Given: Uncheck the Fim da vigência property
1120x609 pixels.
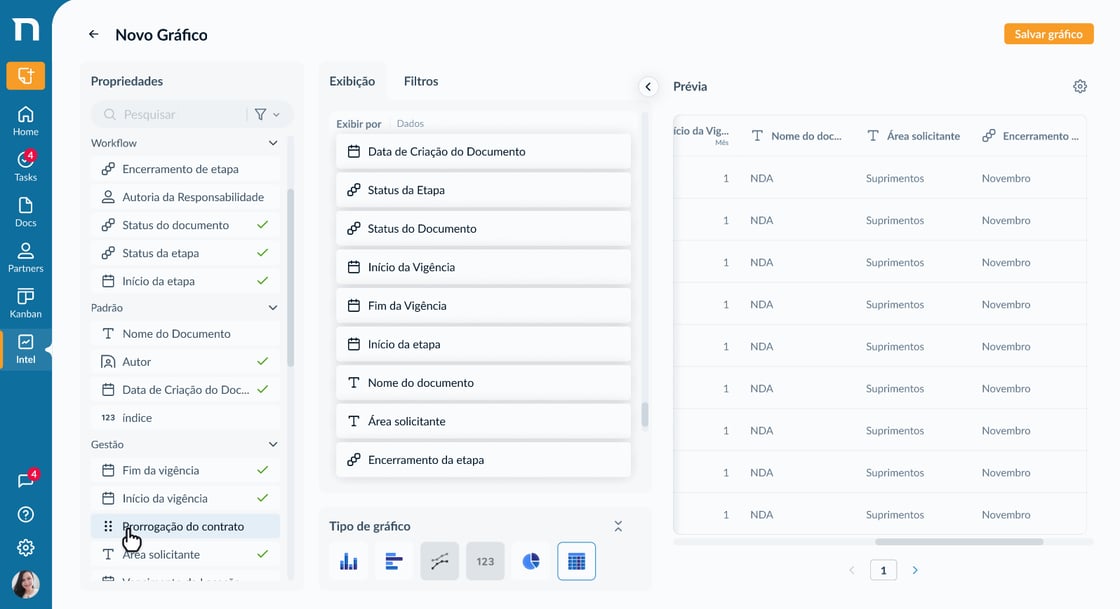Looking at the screenshot, I should (262, 470).
